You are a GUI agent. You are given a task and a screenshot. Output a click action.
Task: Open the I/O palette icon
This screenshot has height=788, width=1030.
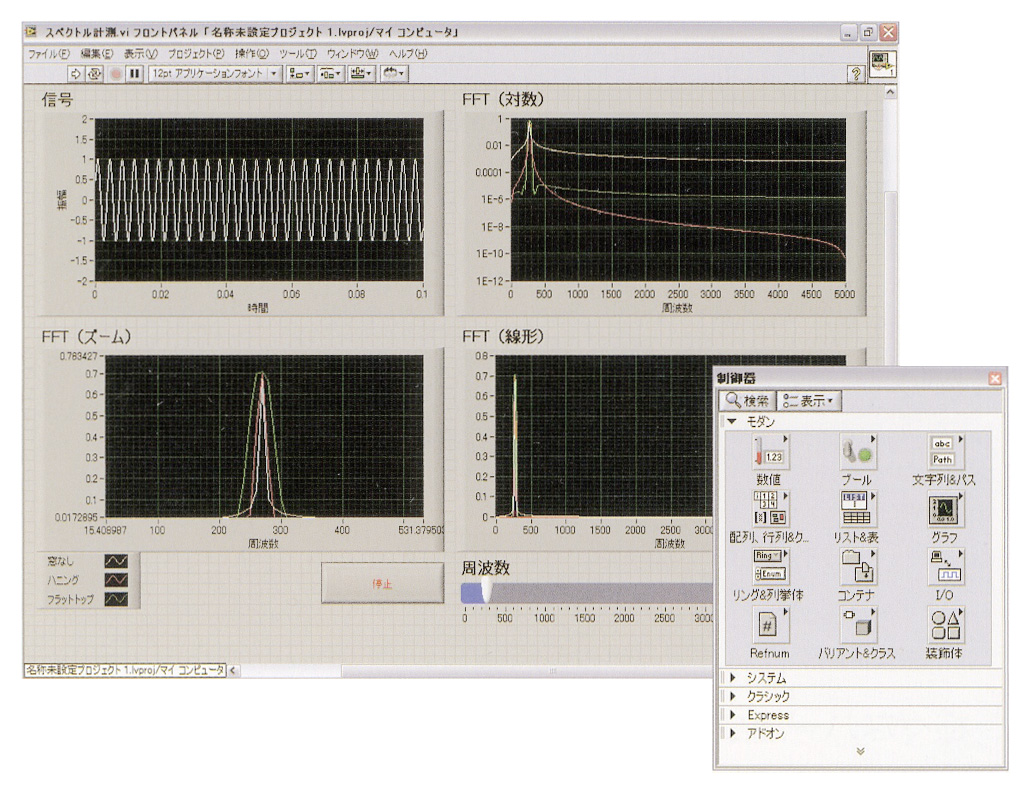pyautogui.click(x=945, y=567)
